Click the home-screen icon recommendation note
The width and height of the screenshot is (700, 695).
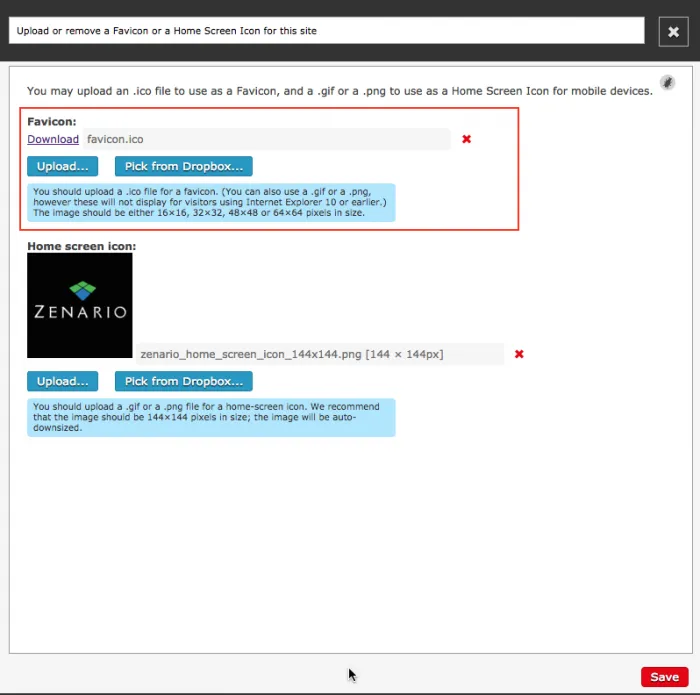[211, 417]
